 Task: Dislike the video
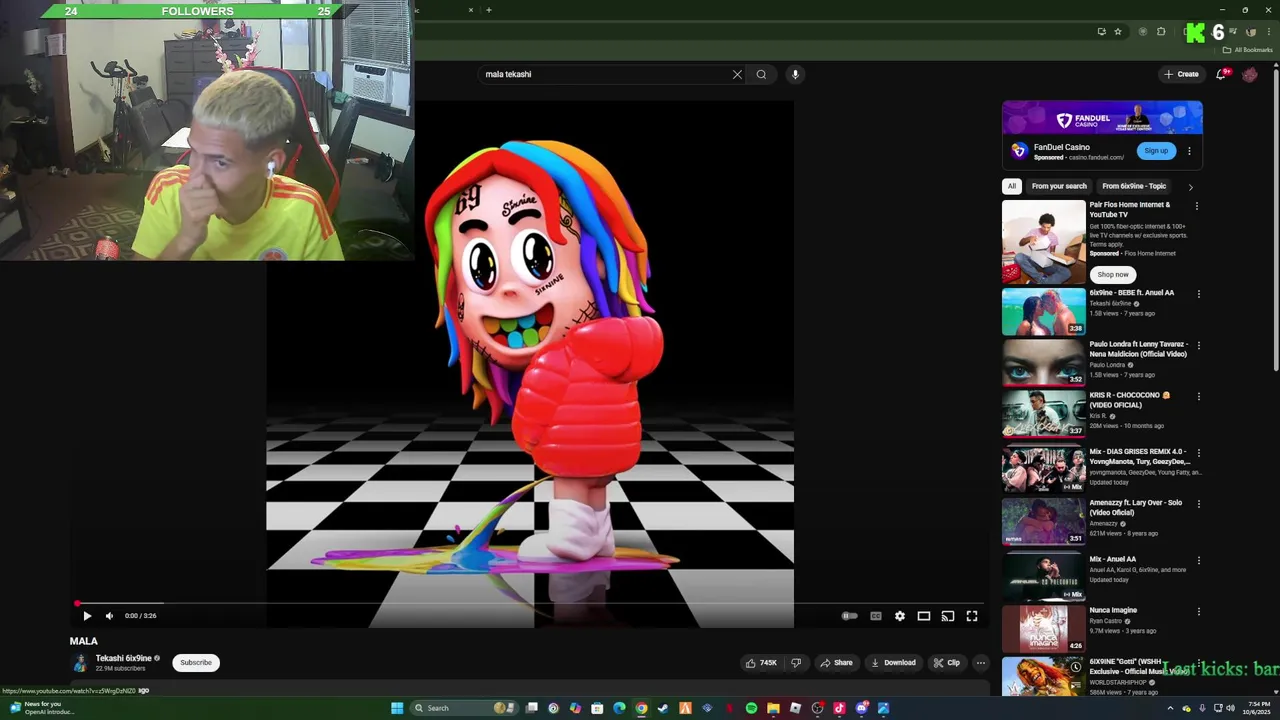click(796, 662)
